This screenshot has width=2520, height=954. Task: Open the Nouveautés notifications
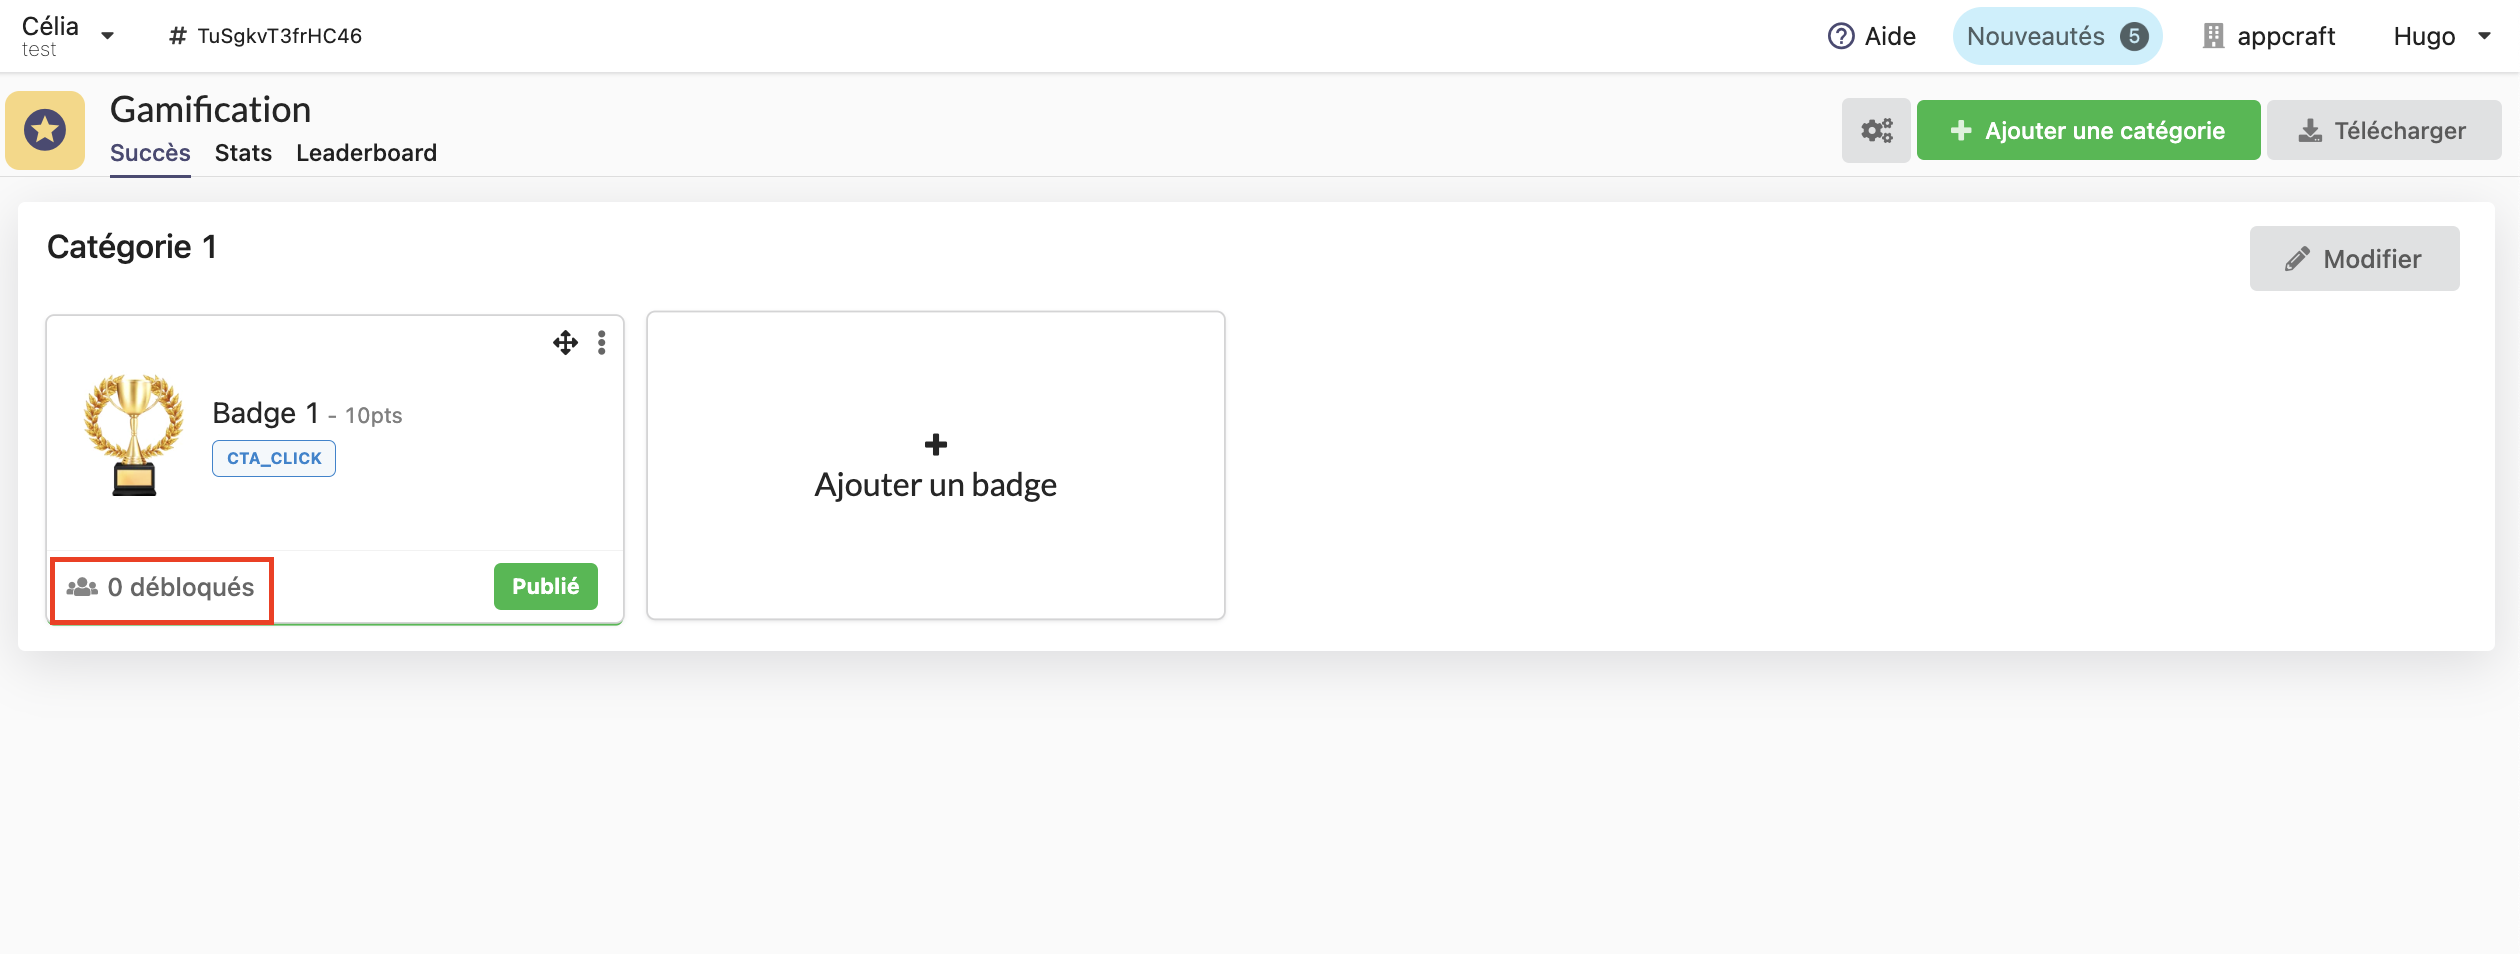pos(2056,37)
